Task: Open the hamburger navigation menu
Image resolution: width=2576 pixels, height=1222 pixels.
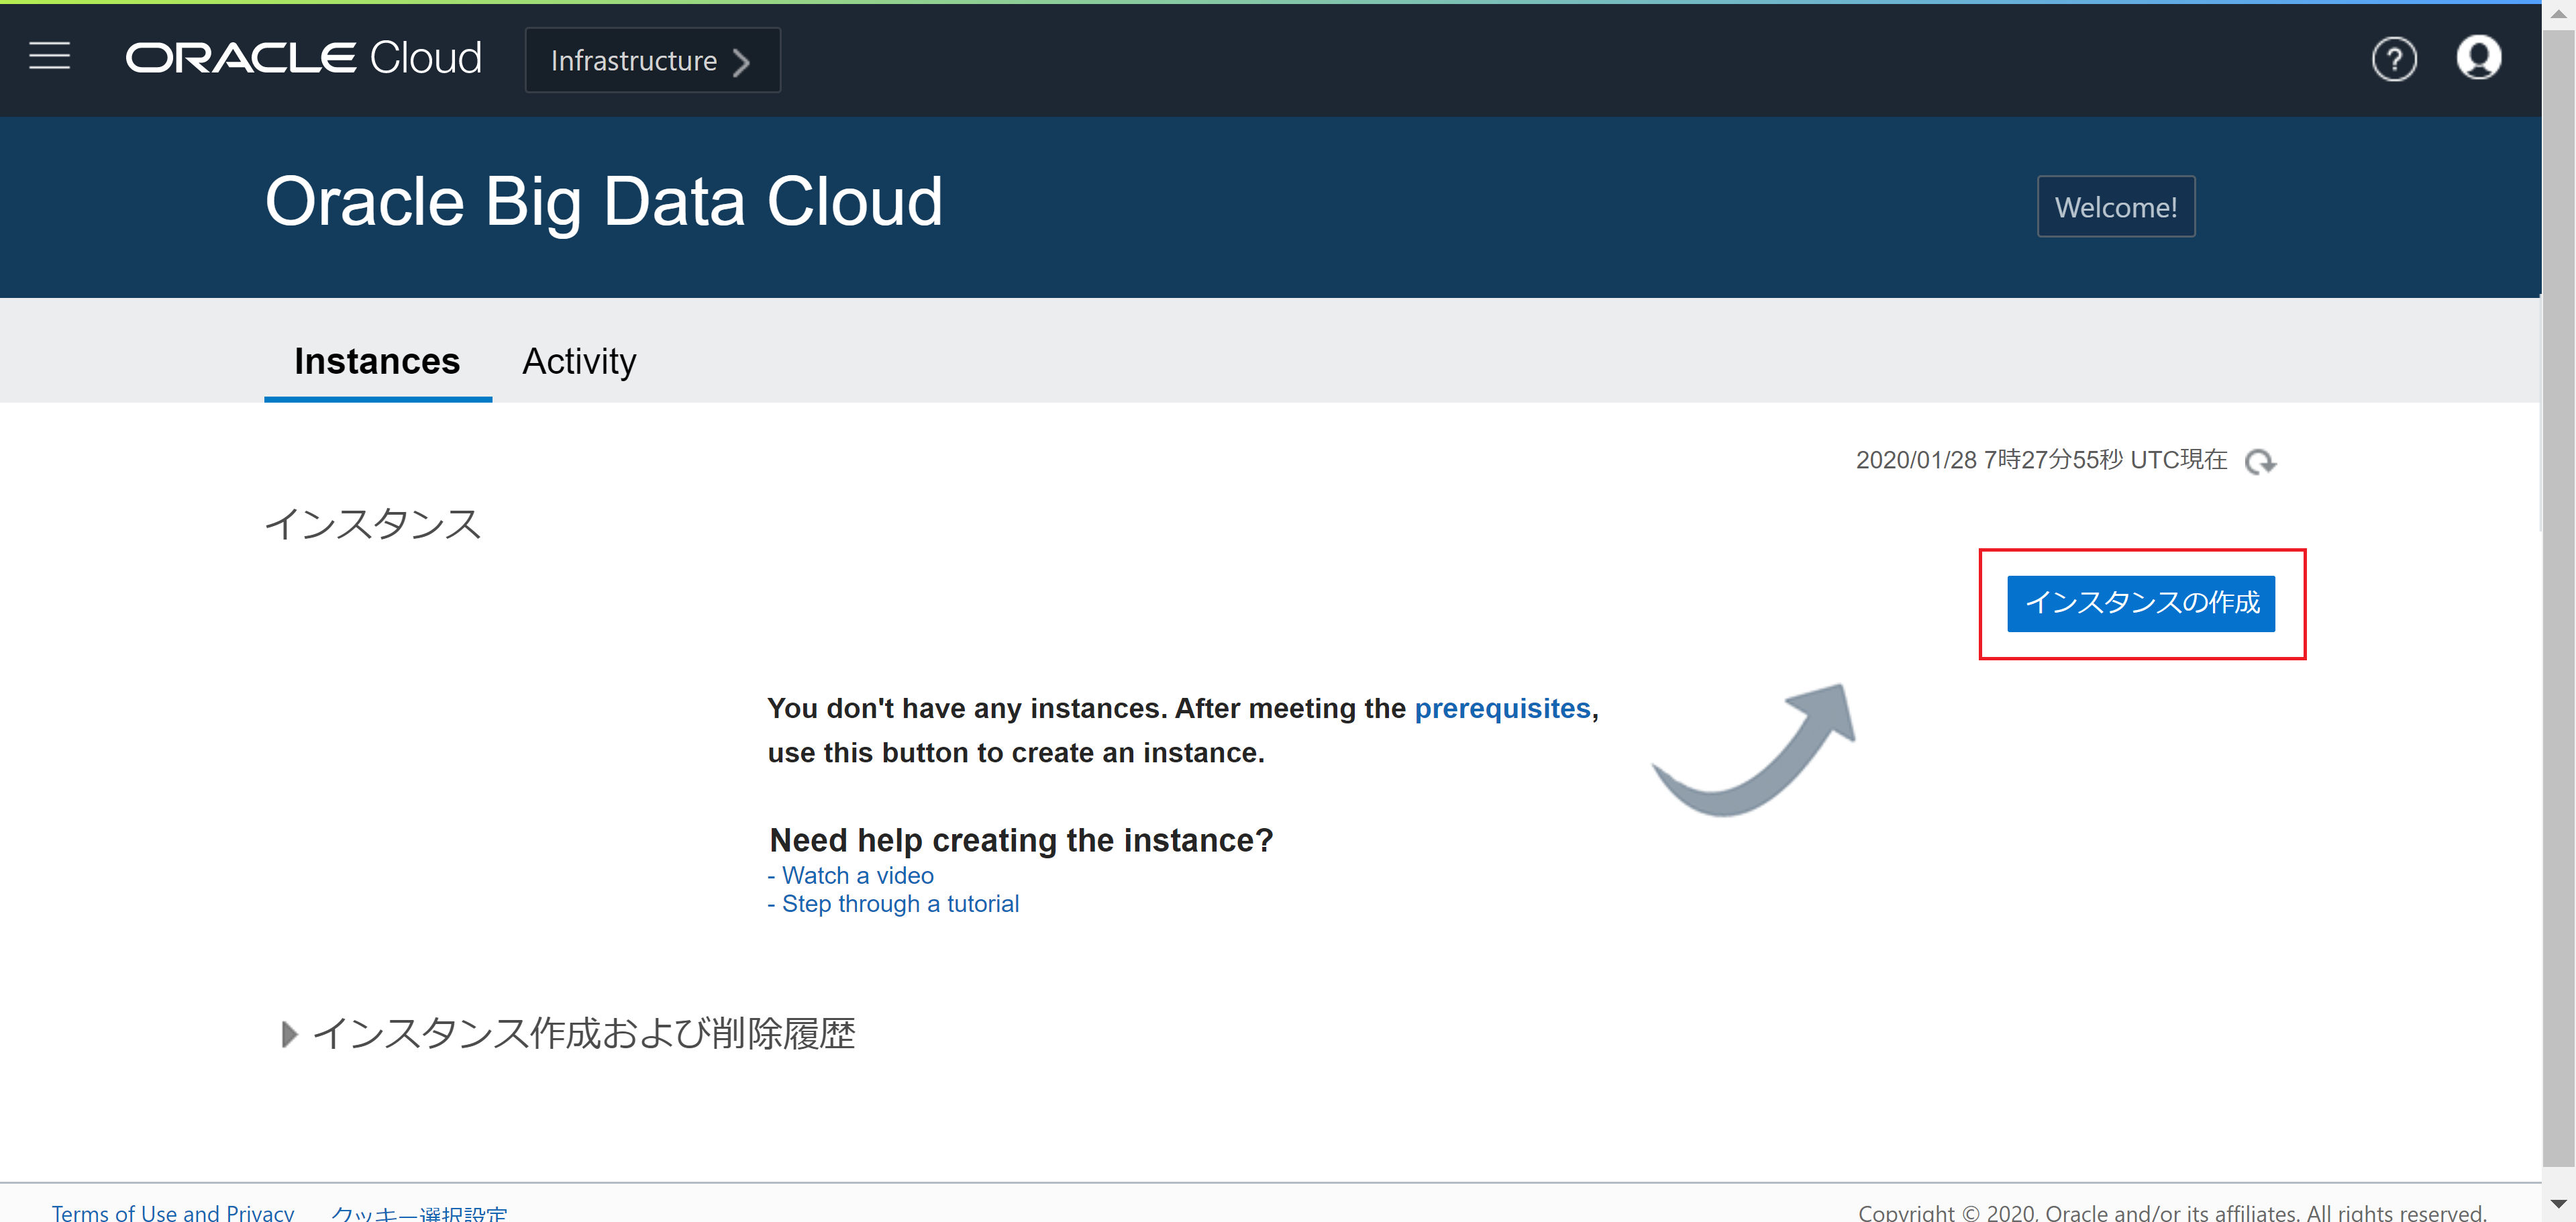Action: (49, 57)
